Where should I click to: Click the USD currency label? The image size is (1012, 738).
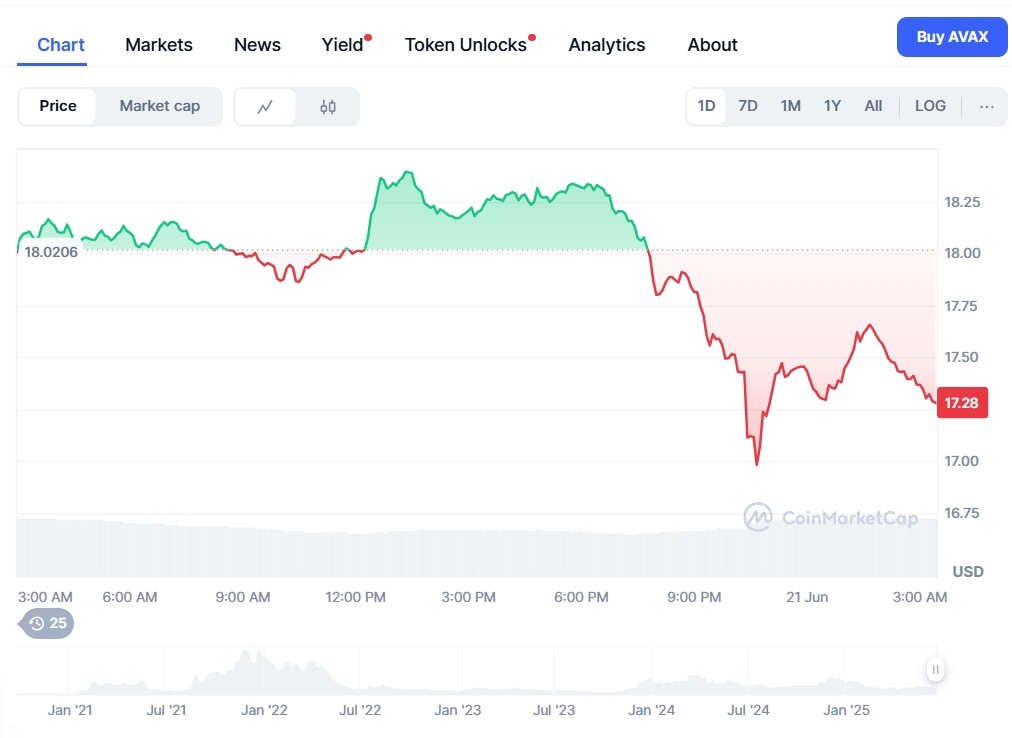968,571
